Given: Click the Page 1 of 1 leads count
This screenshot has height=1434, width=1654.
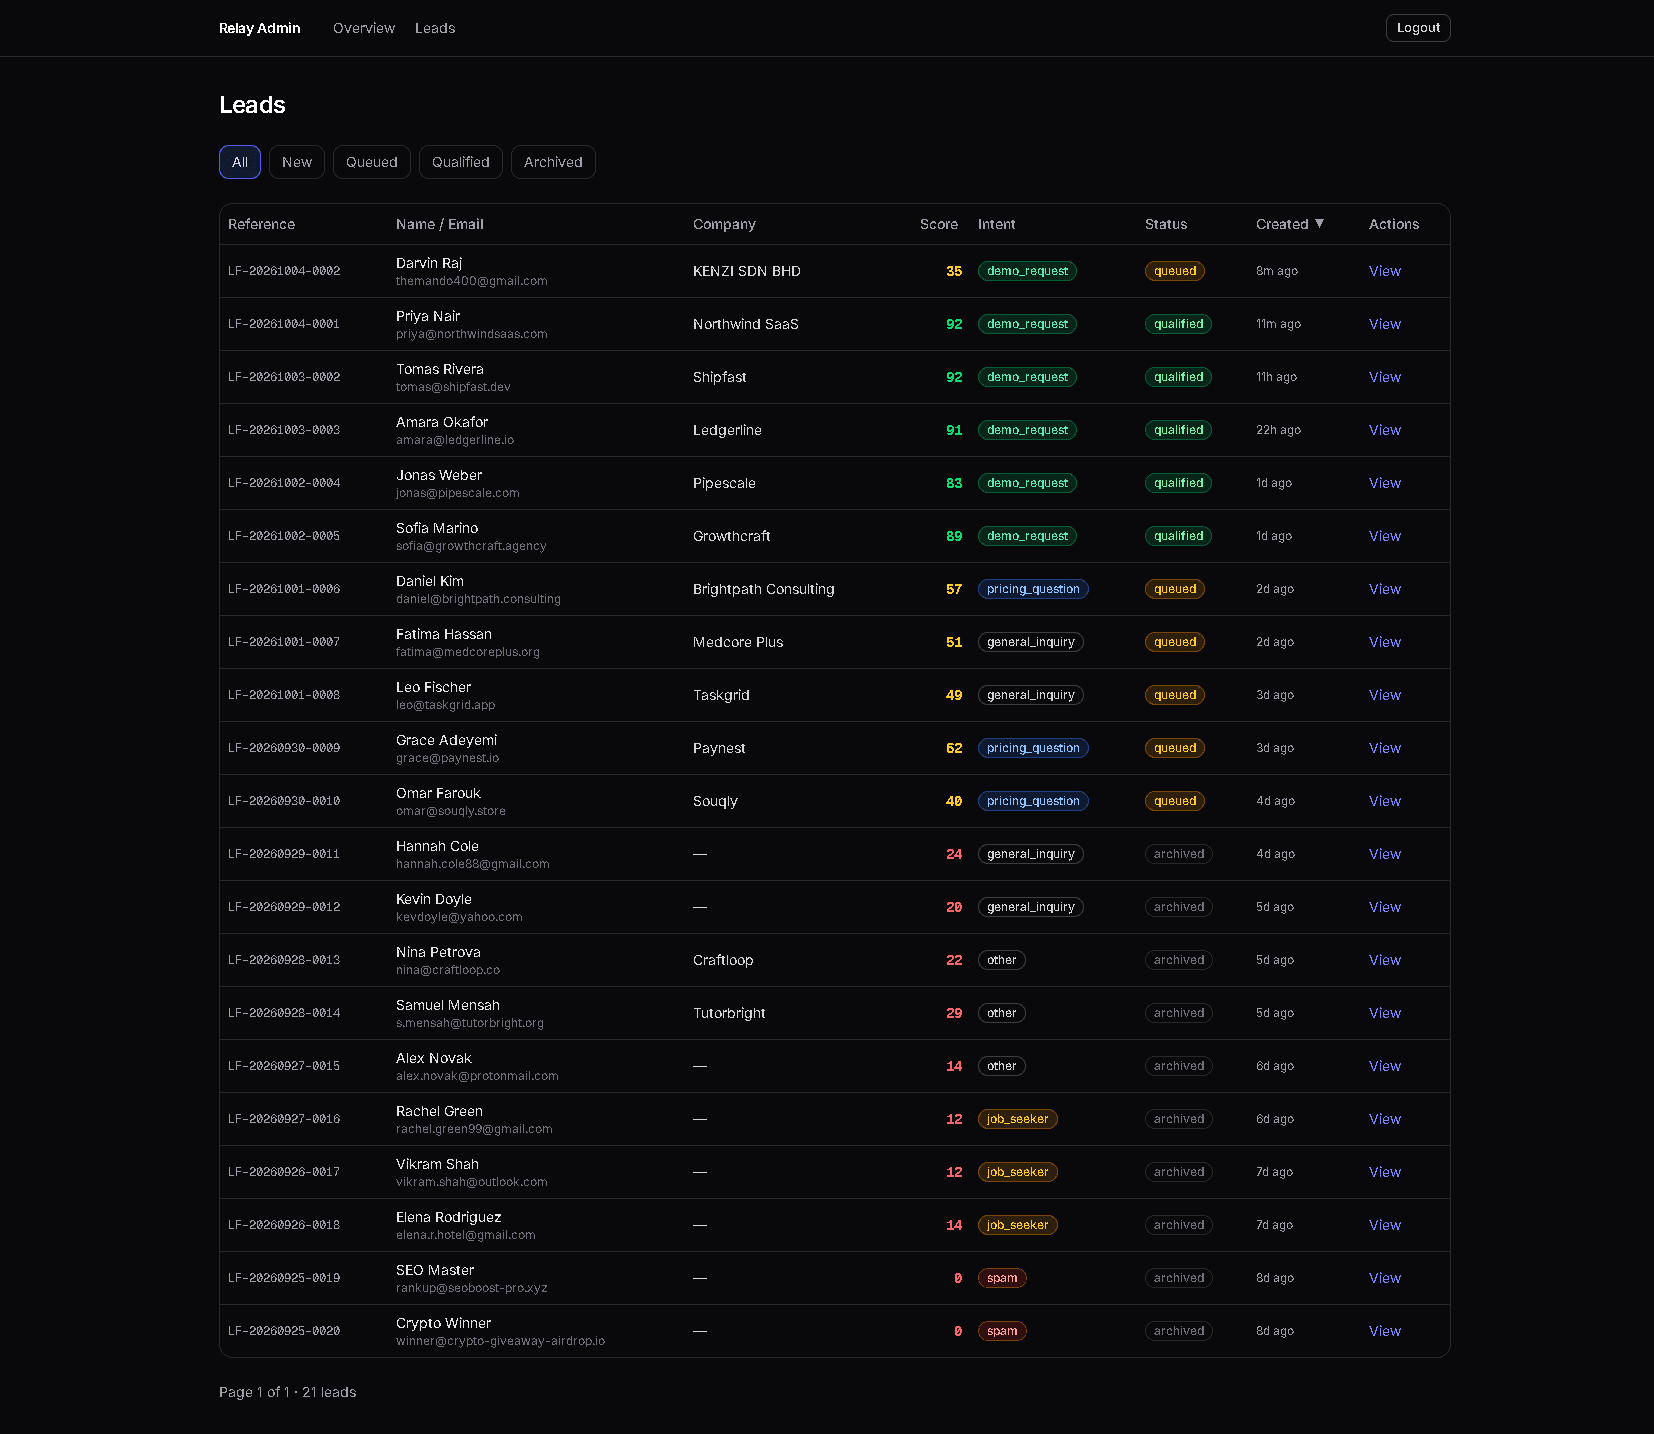Looking at the screenshot, I should pos(288,1392).
